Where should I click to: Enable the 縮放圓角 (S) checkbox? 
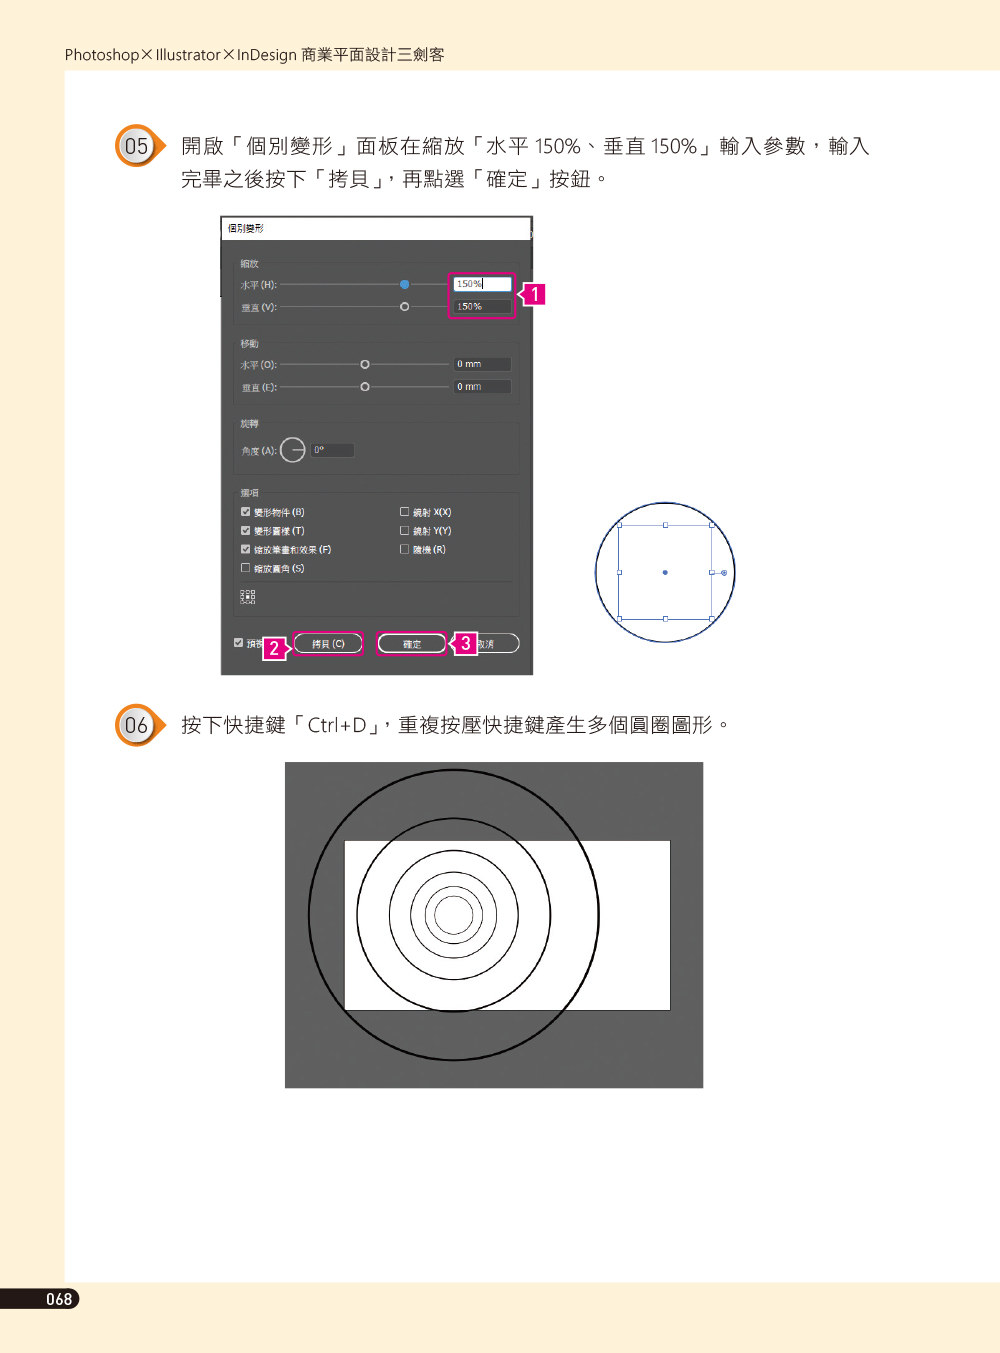[x=245, y=568]
